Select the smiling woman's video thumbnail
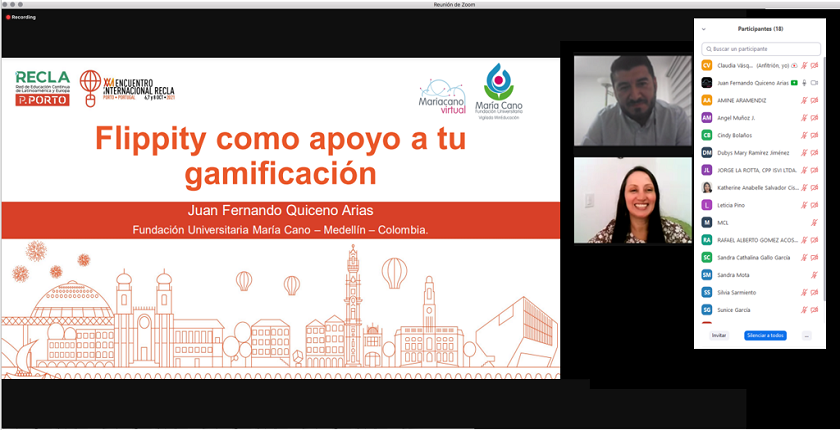Screen dimensions: 840x430 pos(633,200)
